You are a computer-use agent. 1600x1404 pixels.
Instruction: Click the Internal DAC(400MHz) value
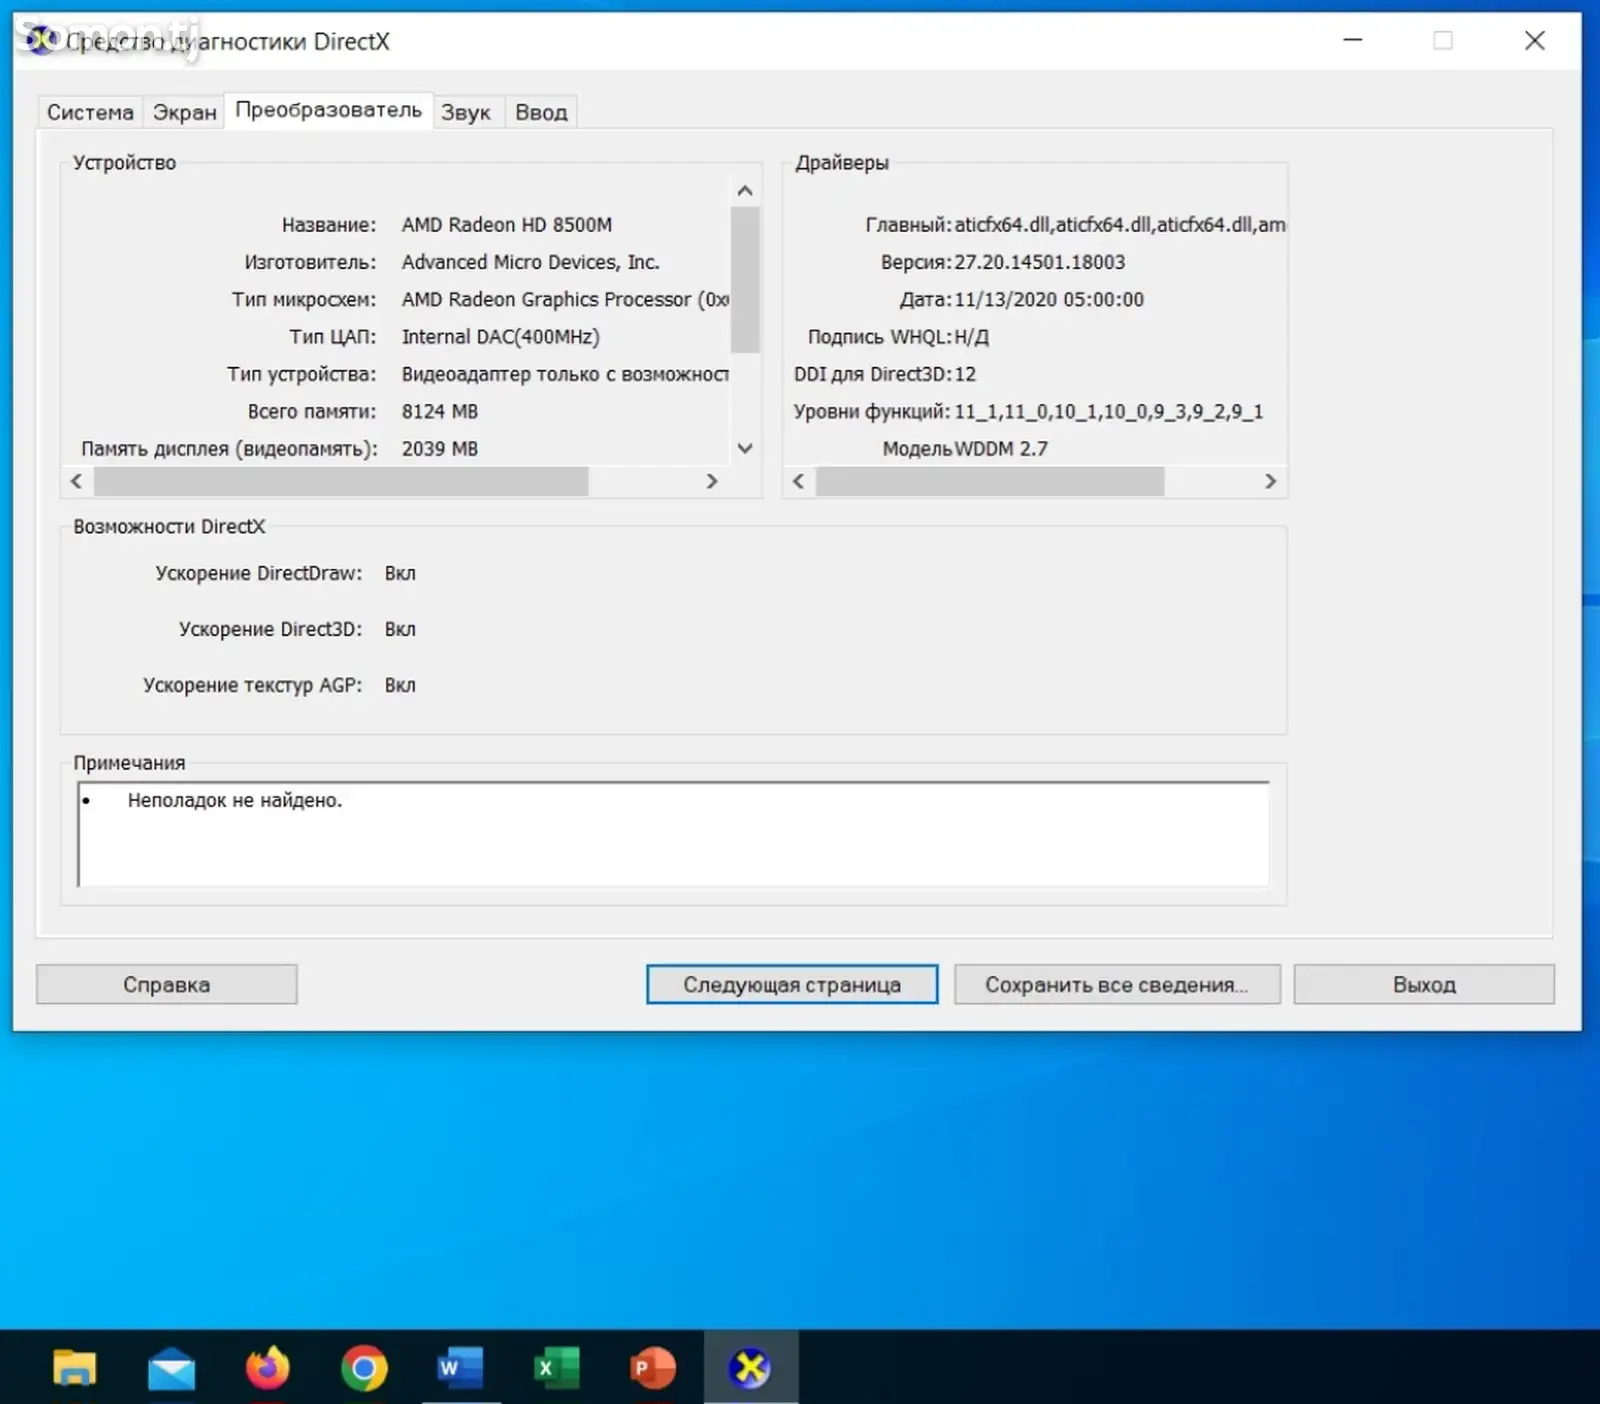501,337
